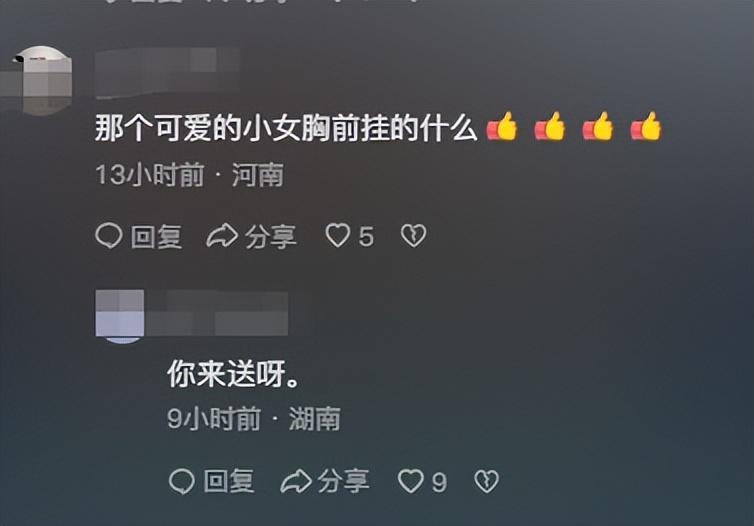754x526 pixels.
Task: Click like count 9 on Hunan reply
Action: pos(439,482)
